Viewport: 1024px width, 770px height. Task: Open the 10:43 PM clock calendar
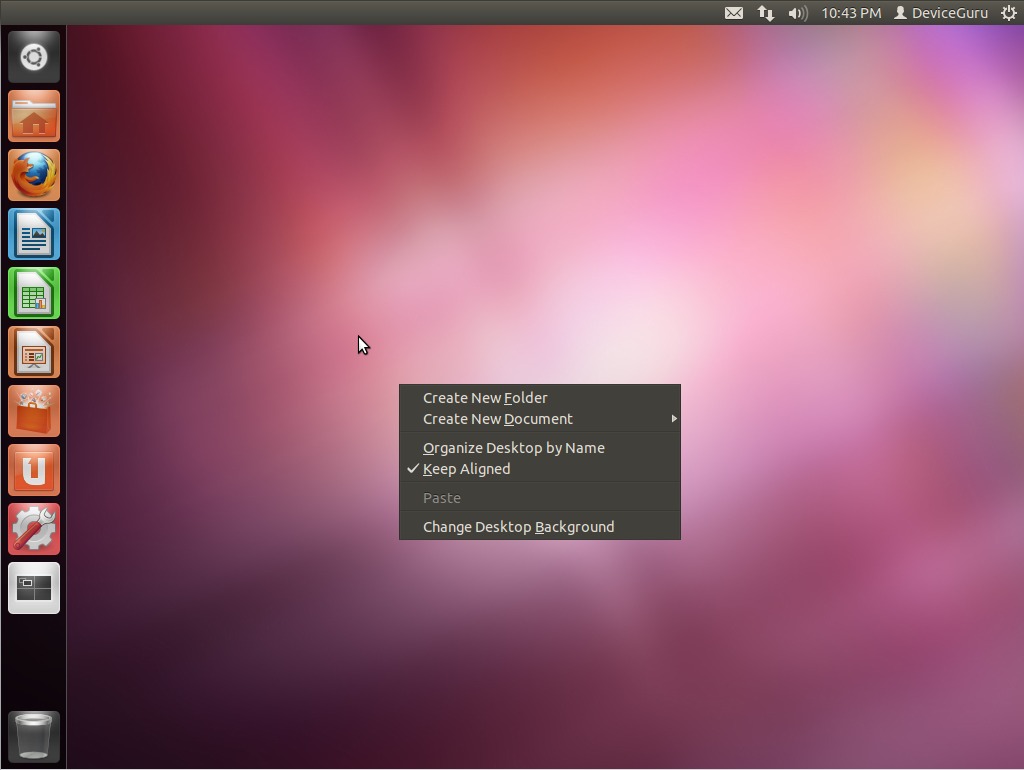(851, 13)
